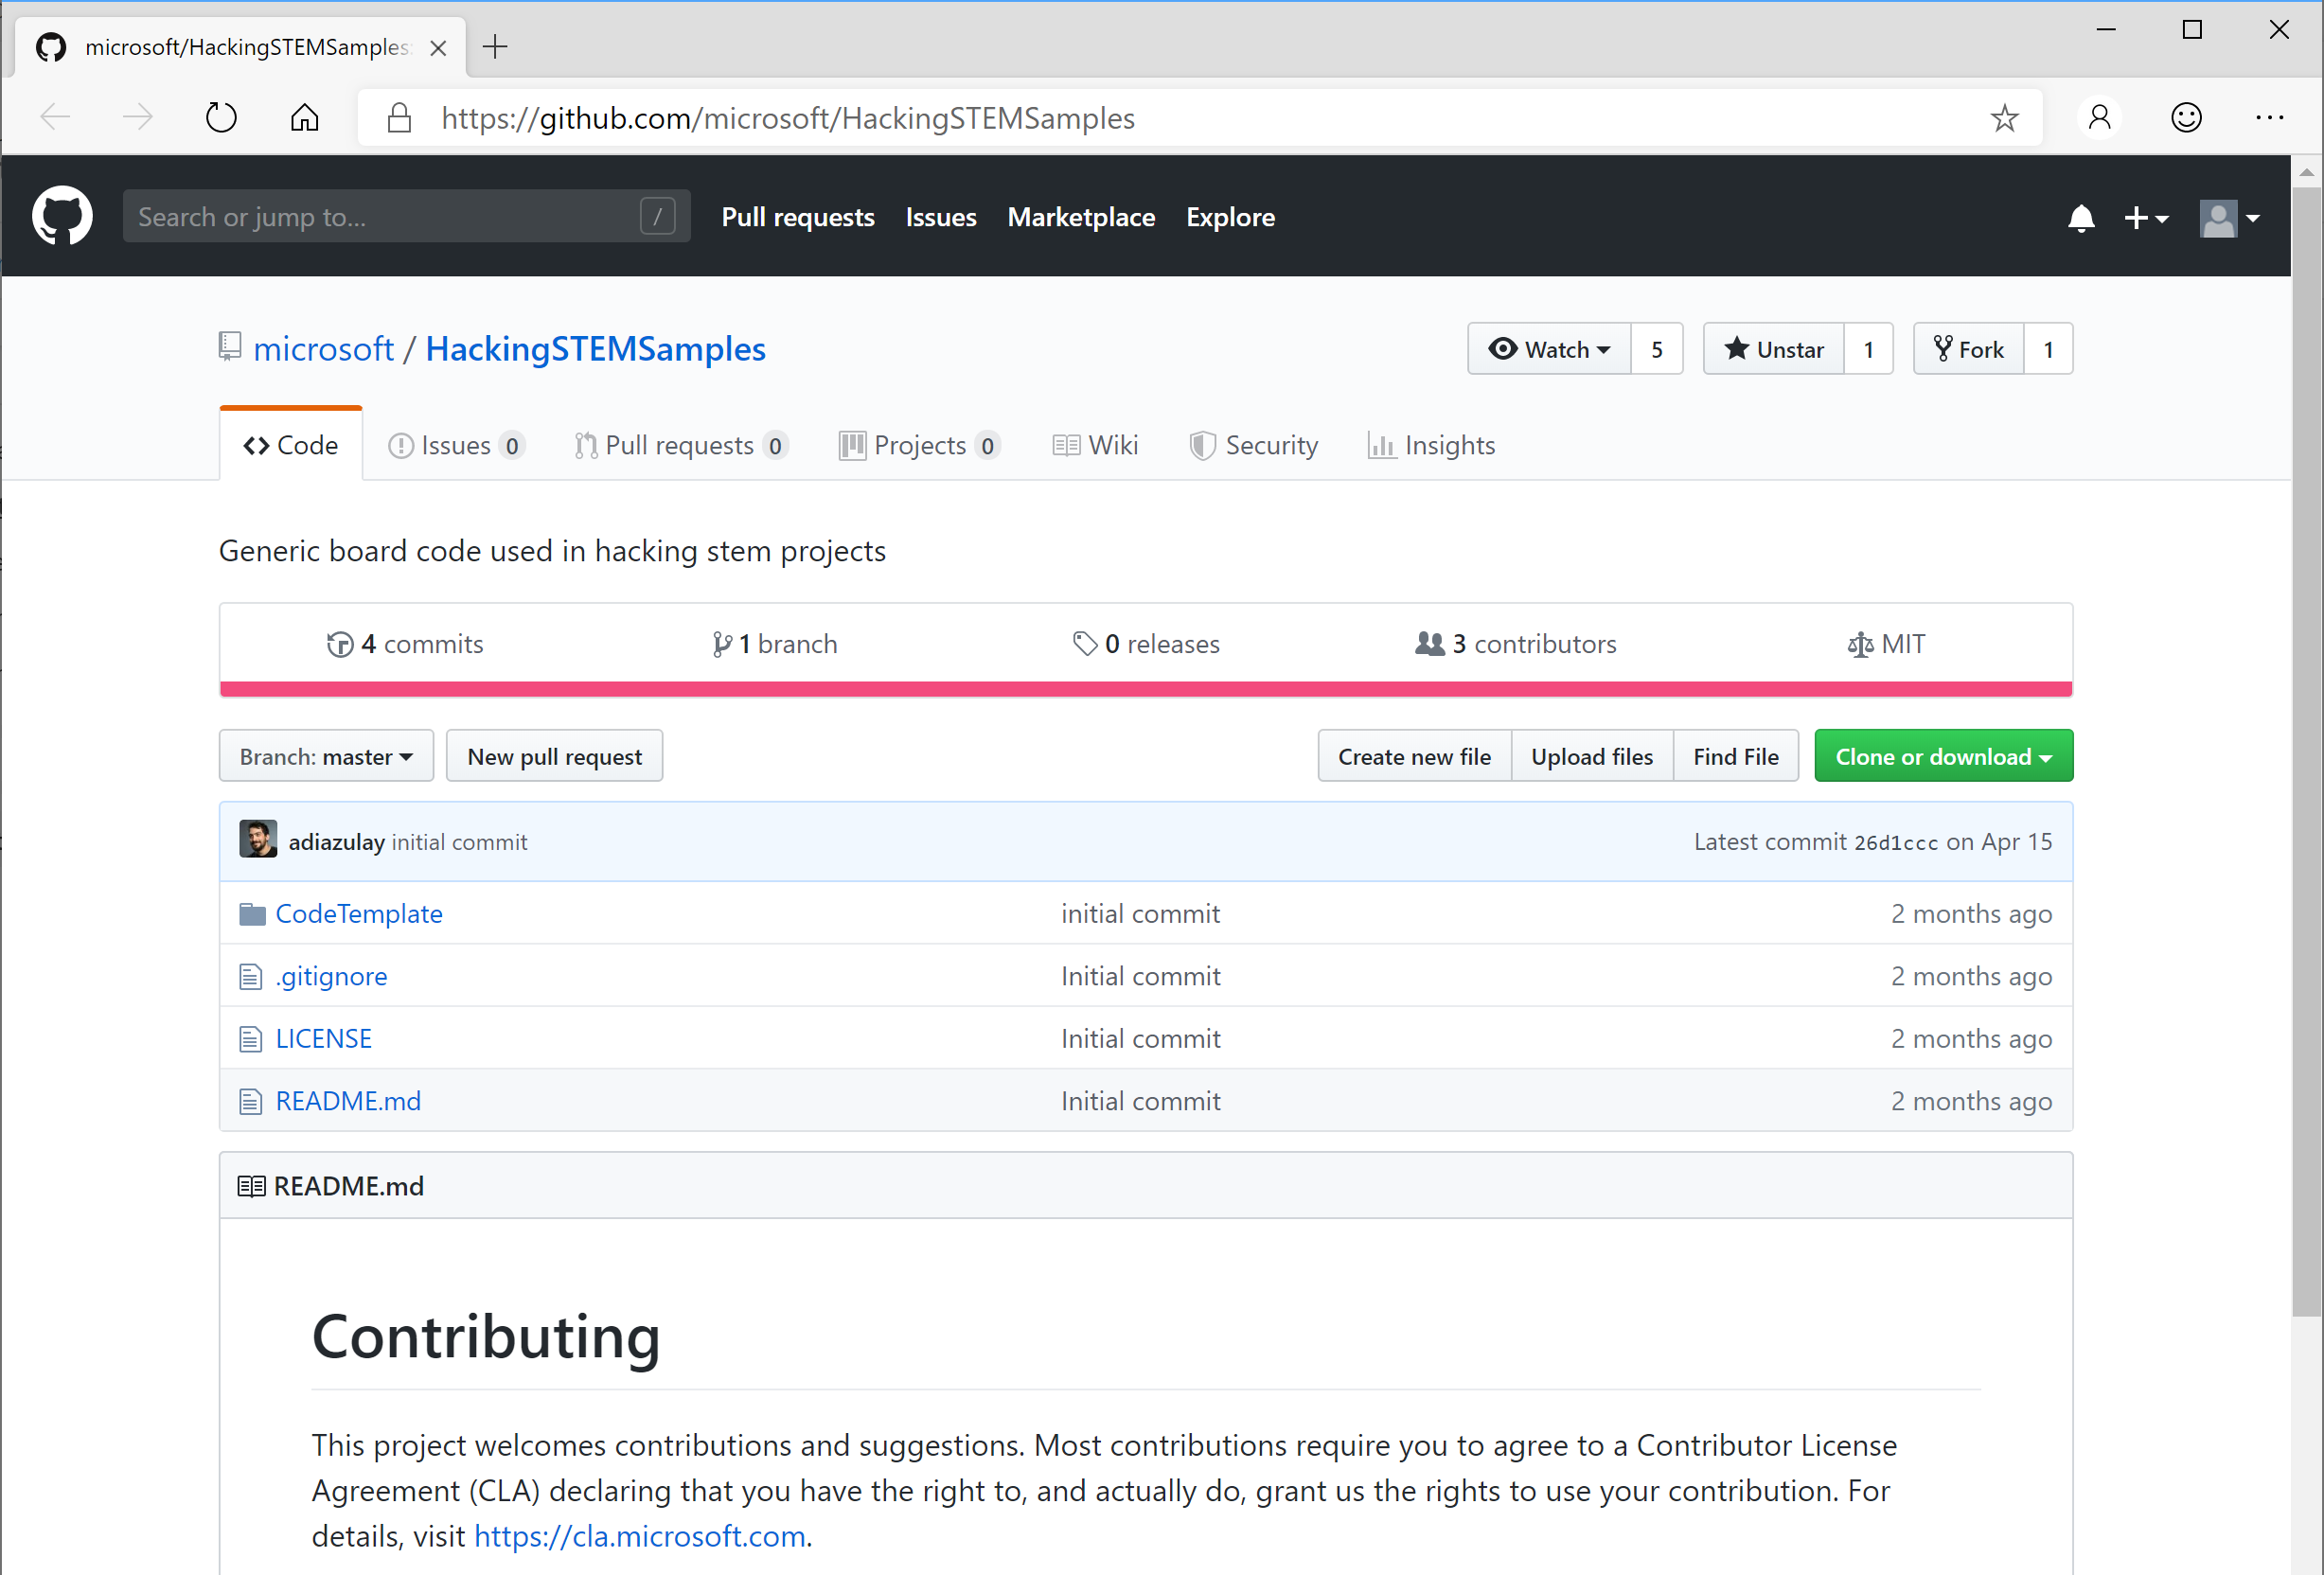Click the CodeTemplate folder link
Image resolution: width=2324 pixels, height=1575 pixels.
359,912
